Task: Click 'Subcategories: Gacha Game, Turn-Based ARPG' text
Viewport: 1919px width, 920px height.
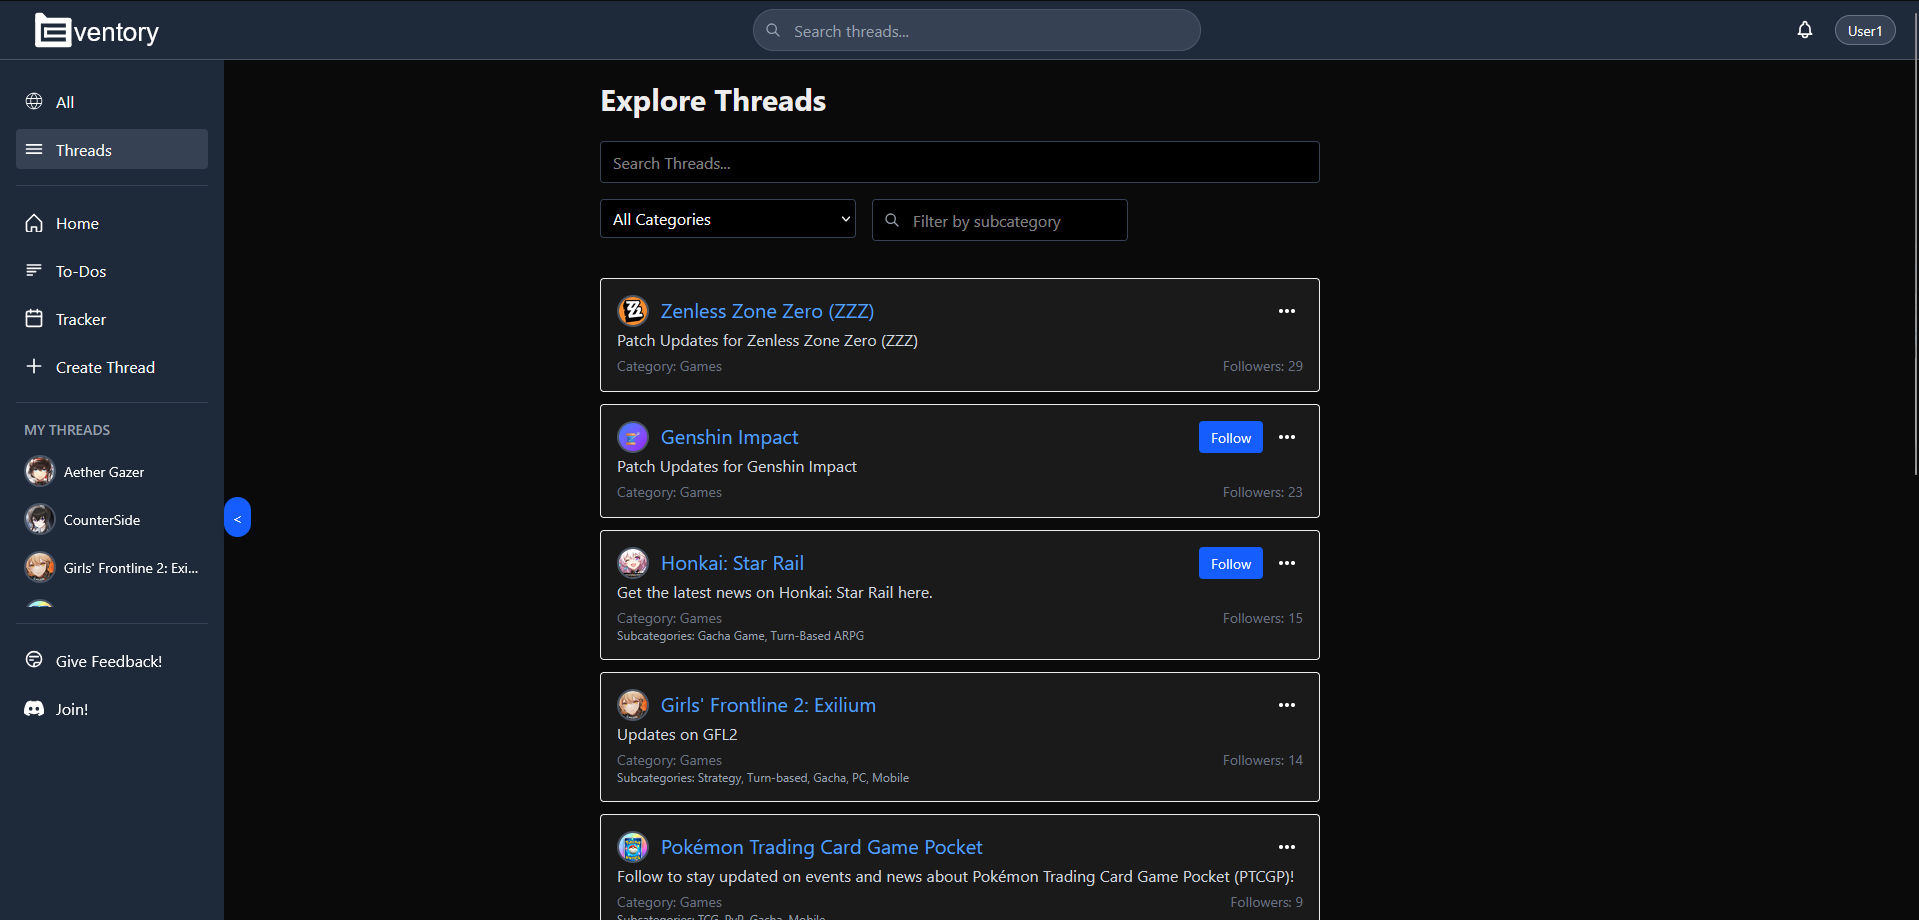Action: coord(740,636)
